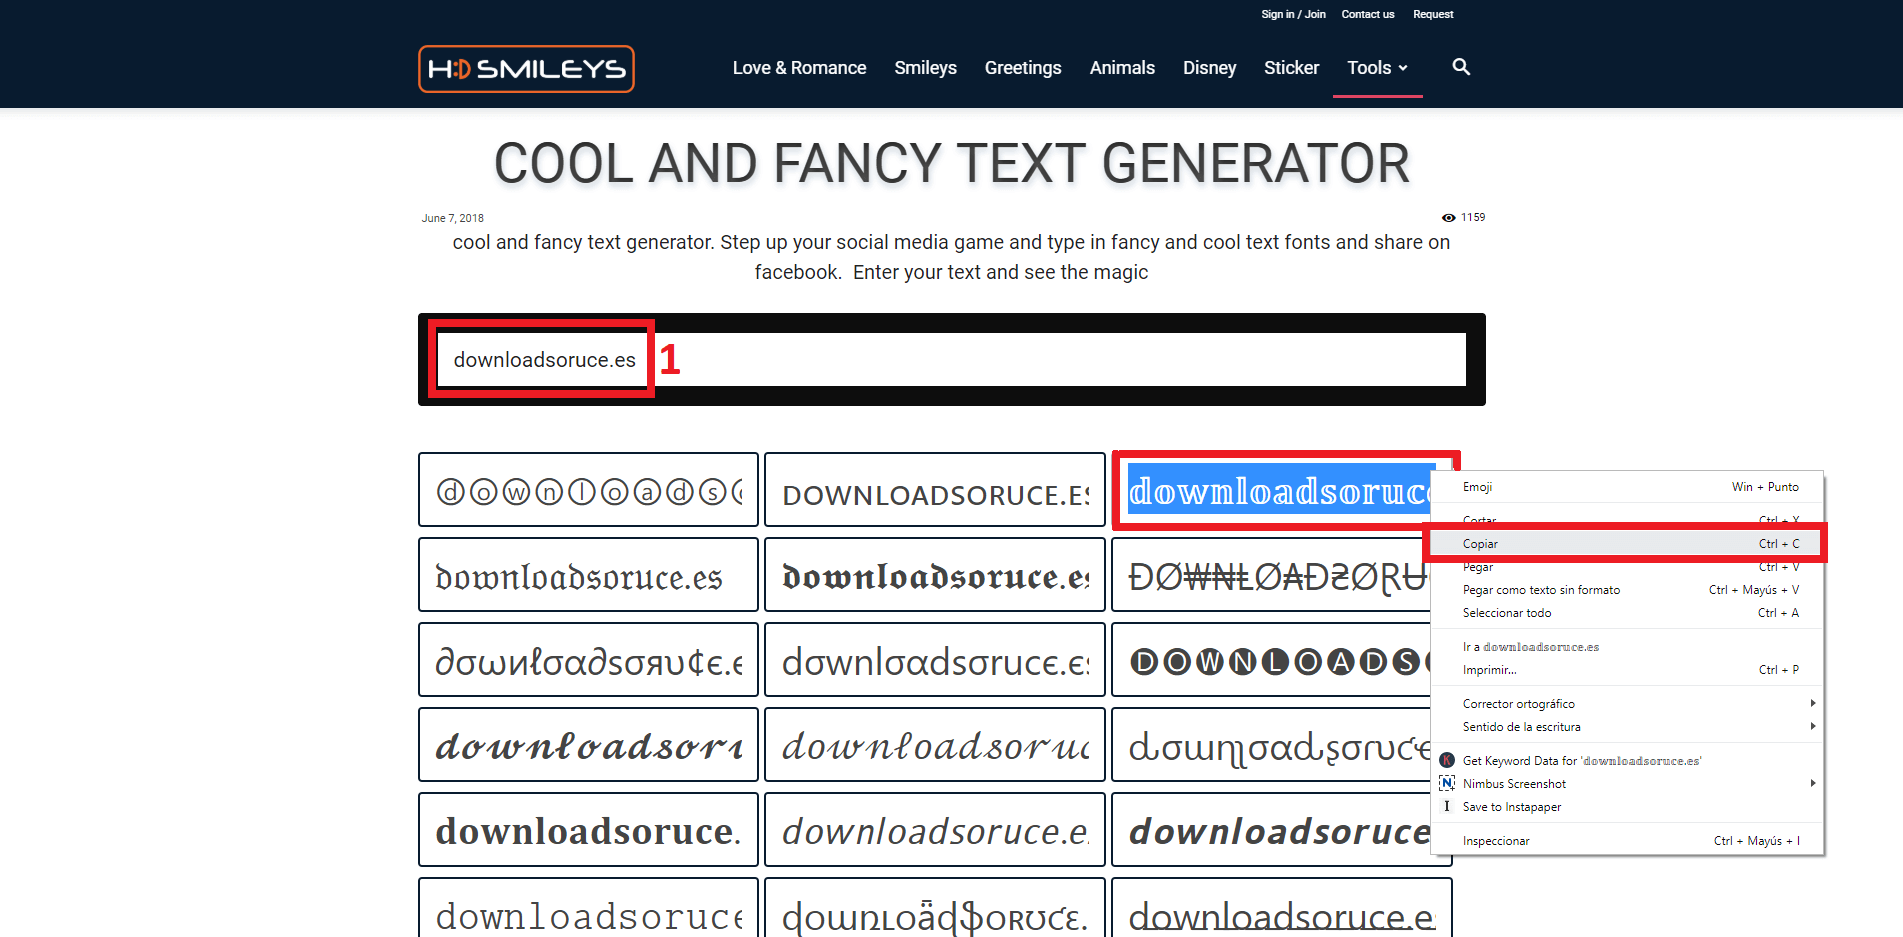Go to Greetings section
Viewport: 1903px width, 937px height.
(1023, 68)
